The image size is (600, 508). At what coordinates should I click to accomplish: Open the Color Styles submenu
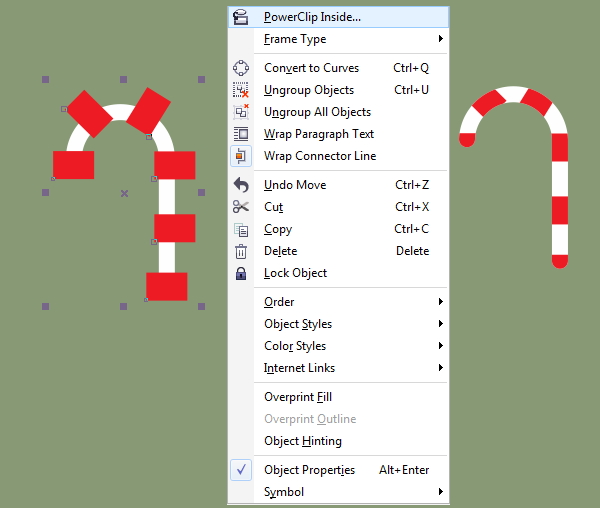pyautogui.click(x=338, y=346)
